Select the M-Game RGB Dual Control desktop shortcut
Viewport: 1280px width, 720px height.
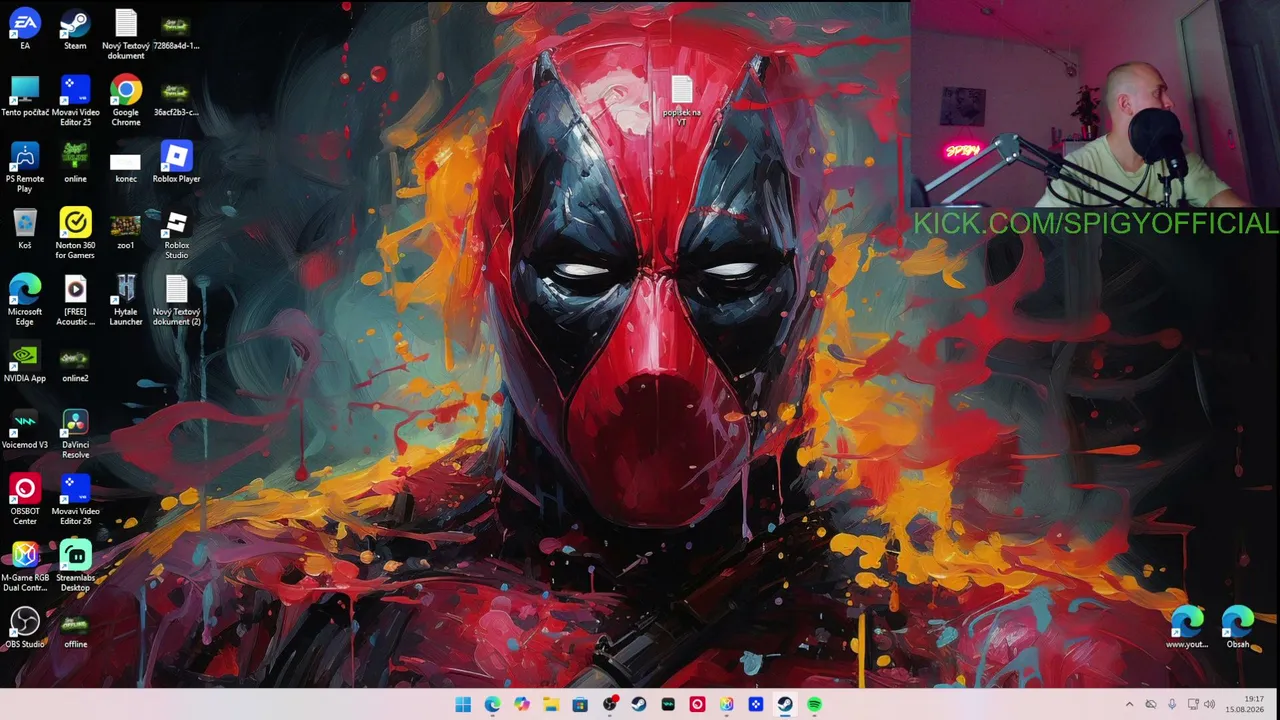(25, 567)
